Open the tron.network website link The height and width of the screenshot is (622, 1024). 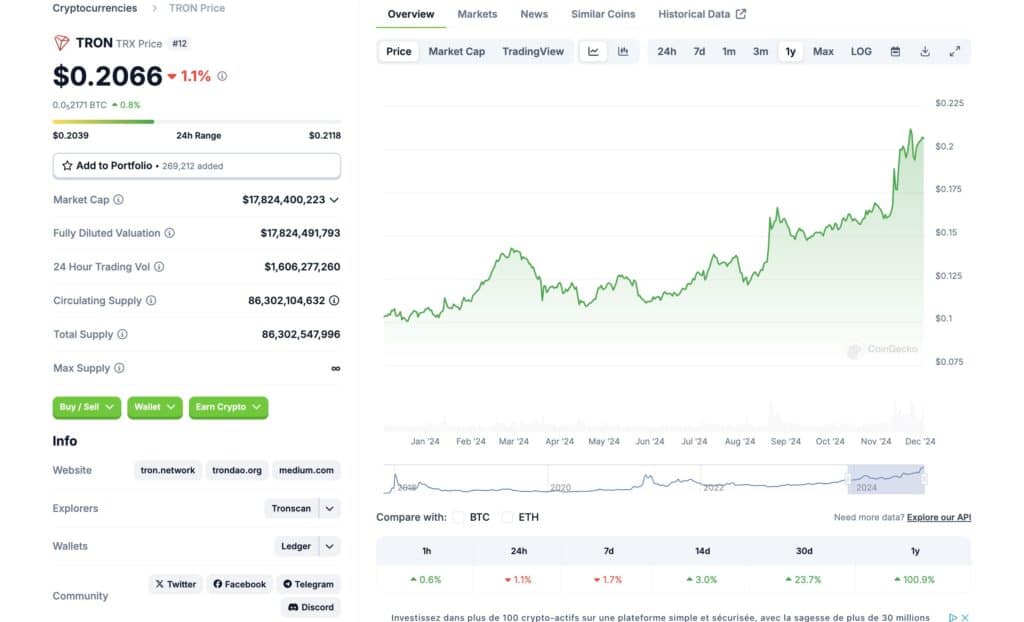tap(168, 470)
